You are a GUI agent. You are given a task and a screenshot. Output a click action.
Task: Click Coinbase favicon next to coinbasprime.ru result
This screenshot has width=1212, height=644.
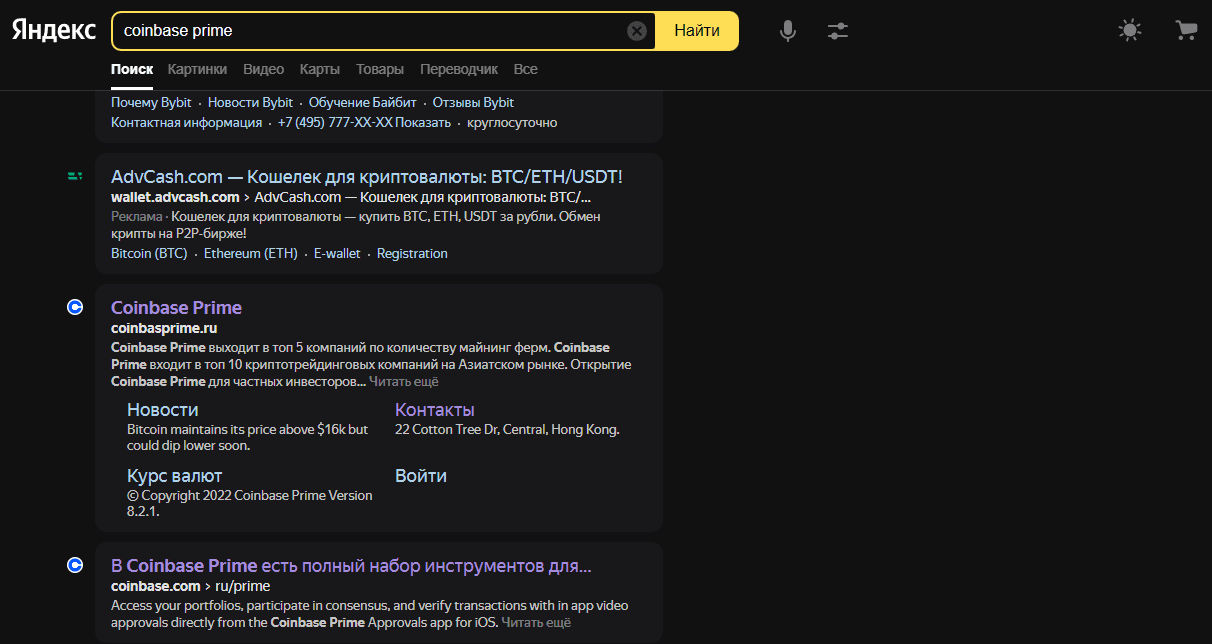click(74, 307)
